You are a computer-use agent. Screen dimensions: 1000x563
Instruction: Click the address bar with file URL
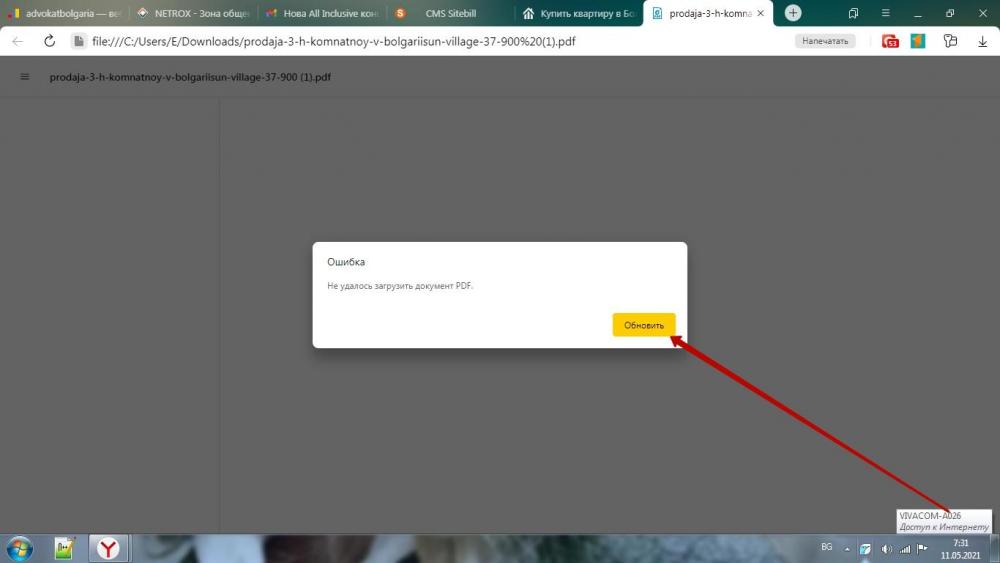tap(400, 41)
